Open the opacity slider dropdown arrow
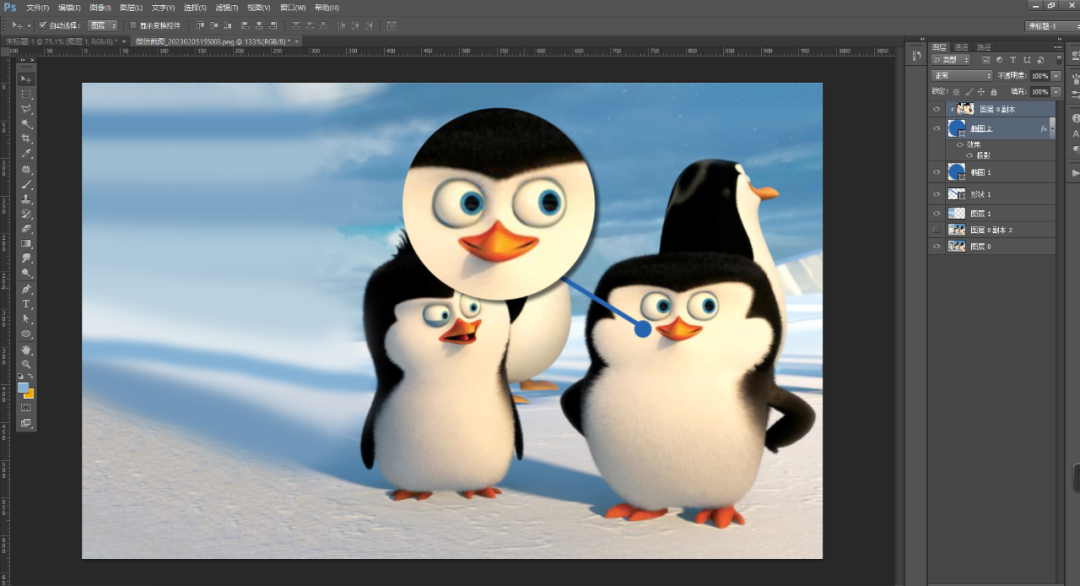The image size is (1080, 586). point(1056,76)
